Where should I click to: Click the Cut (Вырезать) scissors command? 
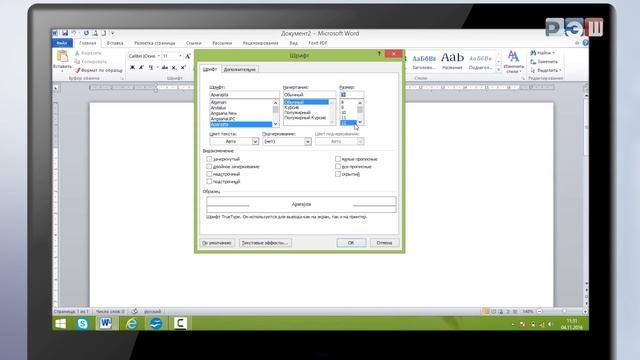pyautogui.click(x=88, y=53)
